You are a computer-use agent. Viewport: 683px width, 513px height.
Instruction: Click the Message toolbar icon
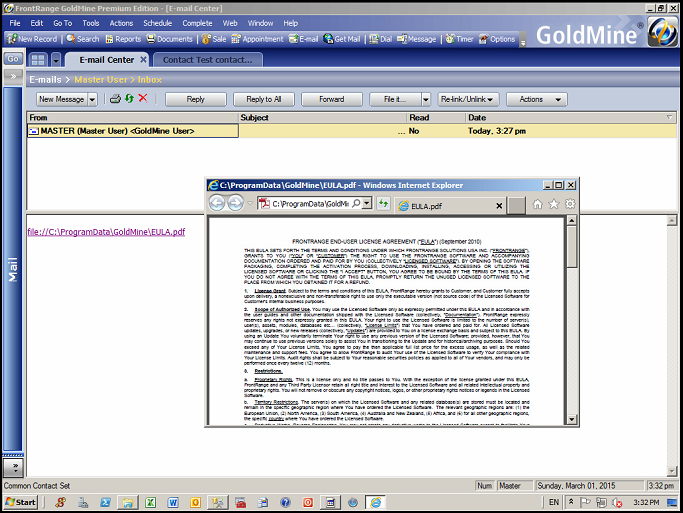tap(416, 39)
